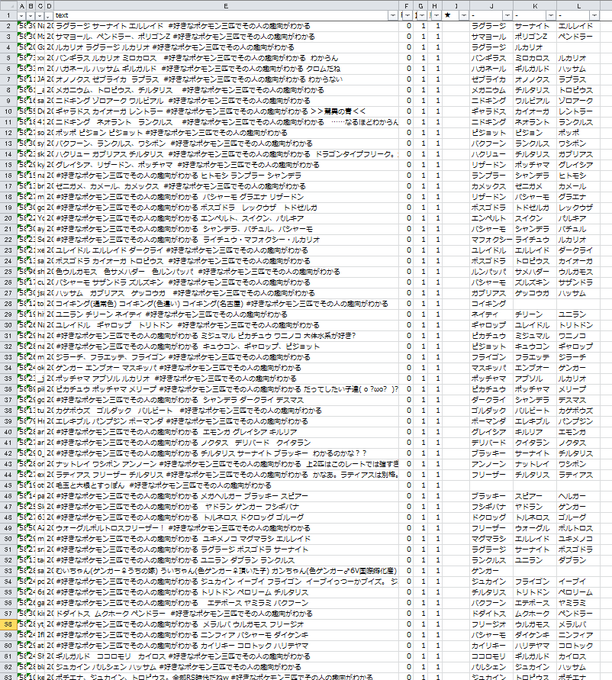The image size is (612, 680).
Task: Select row header 1
Action: pyautogui.click(x=9, y=16)
